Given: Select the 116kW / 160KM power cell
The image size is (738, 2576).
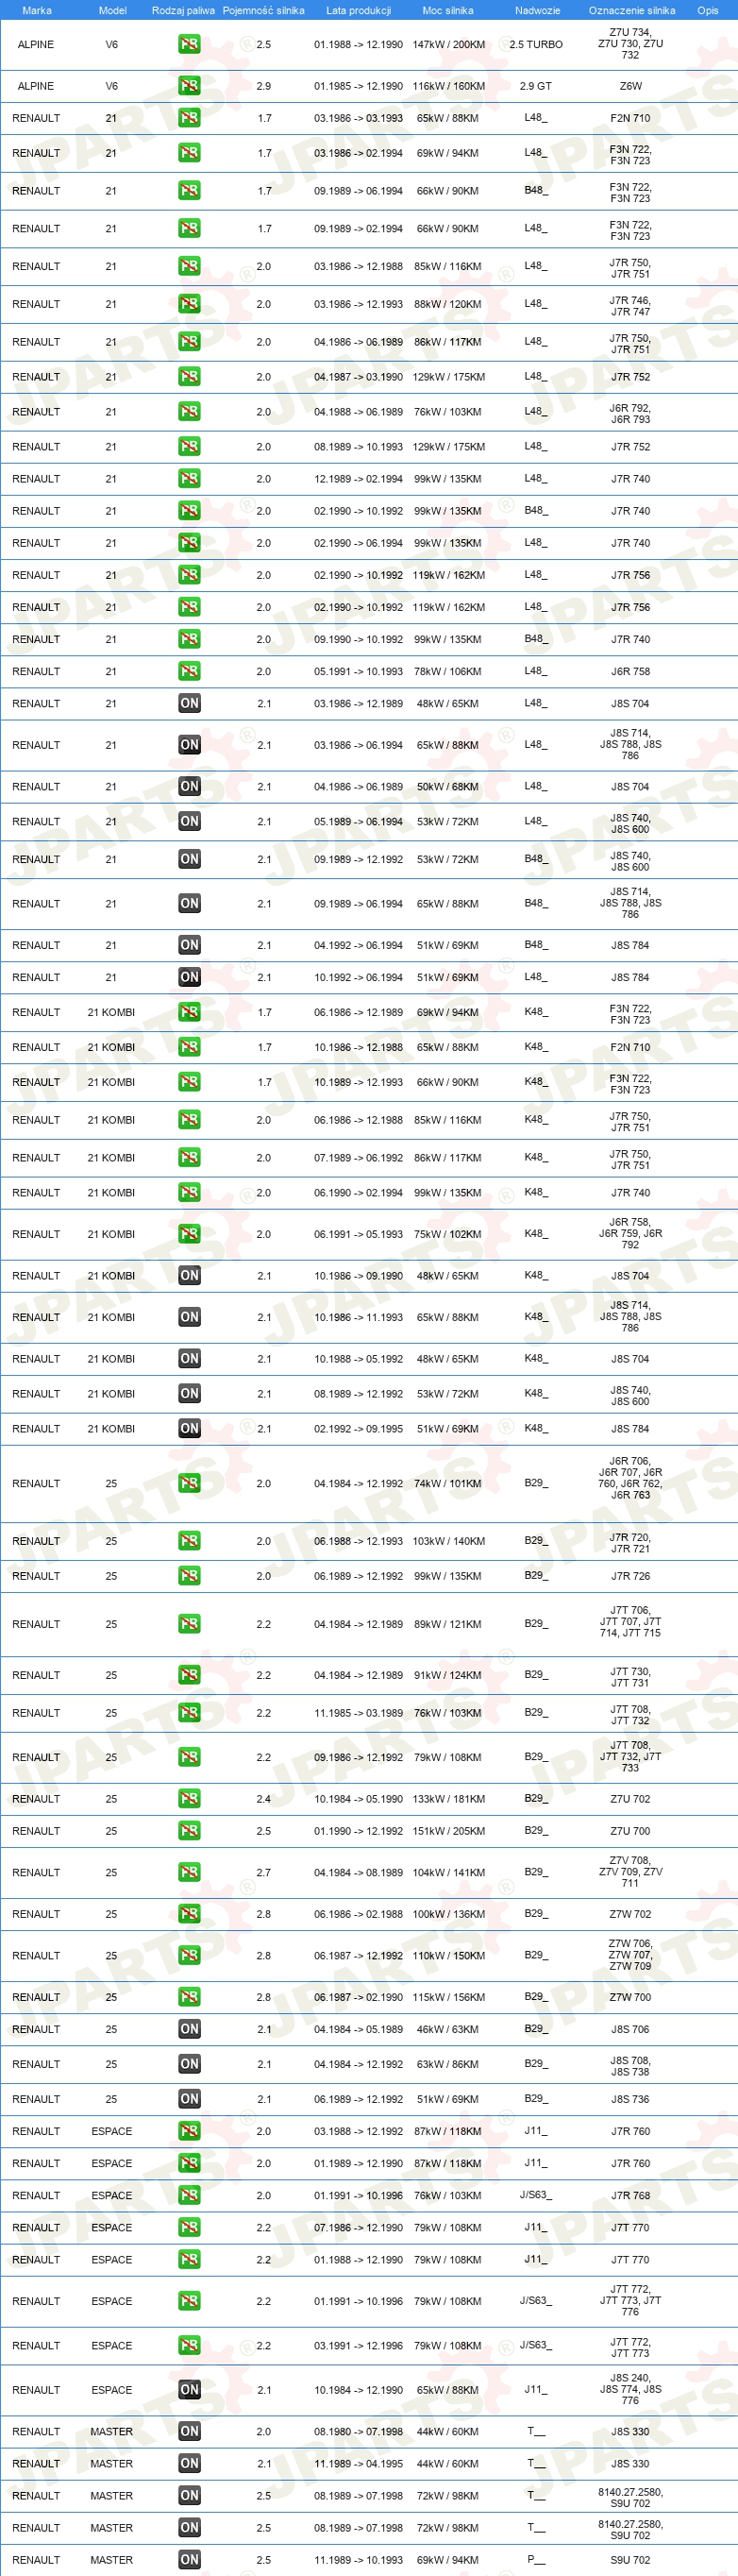Looking at the screenshot, I should tap(449, 86).
